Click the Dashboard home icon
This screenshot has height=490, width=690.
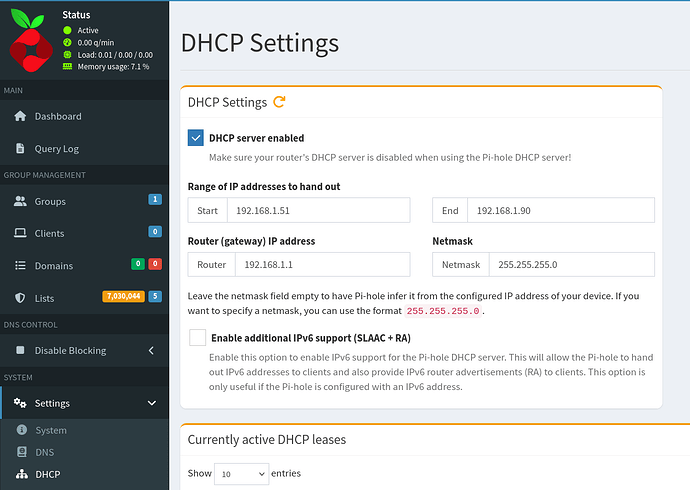pyautogui.click(x=21, y=117)
